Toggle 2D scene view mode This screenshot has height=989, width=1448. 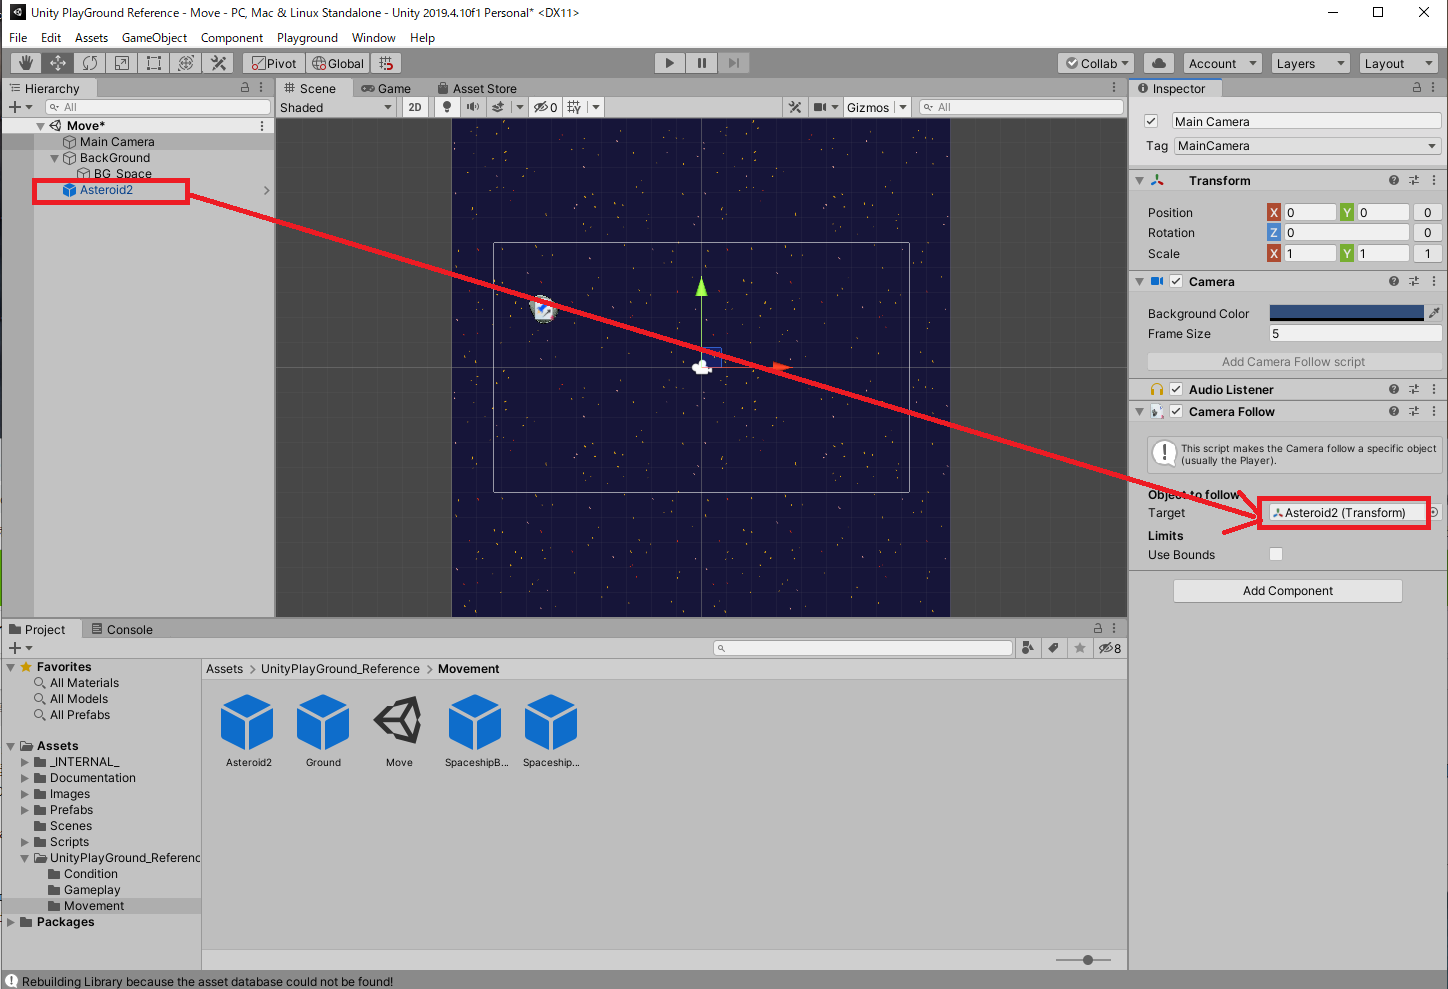(415, 107)
